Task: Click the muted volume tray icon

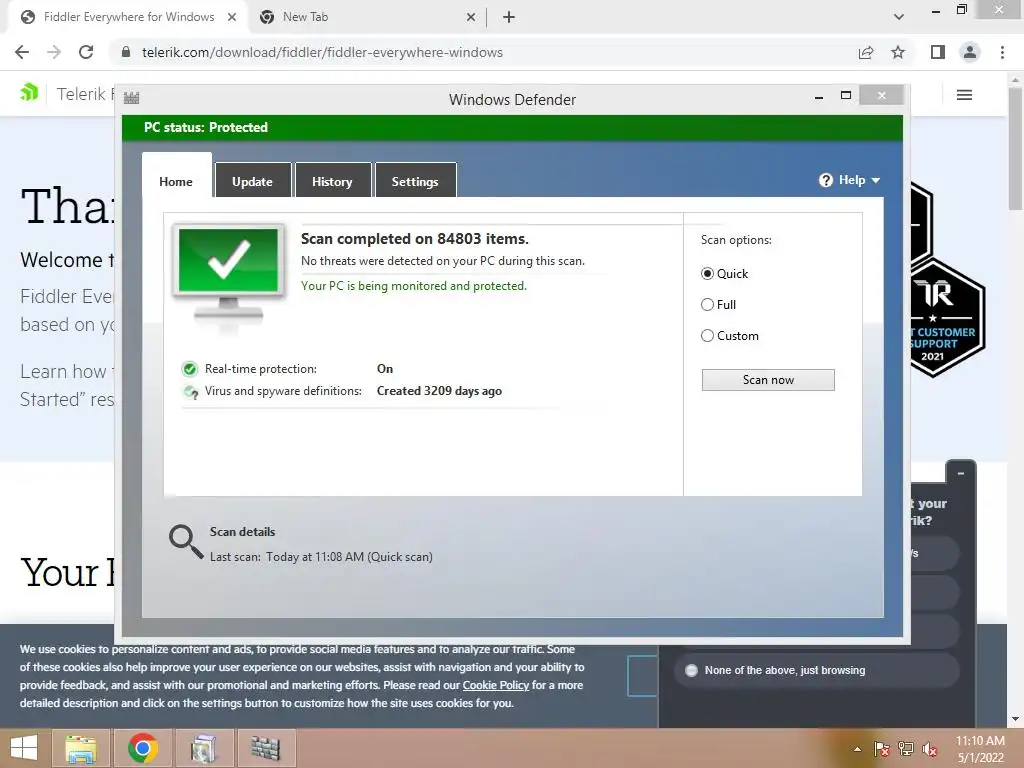Action: tap(930, 749)
